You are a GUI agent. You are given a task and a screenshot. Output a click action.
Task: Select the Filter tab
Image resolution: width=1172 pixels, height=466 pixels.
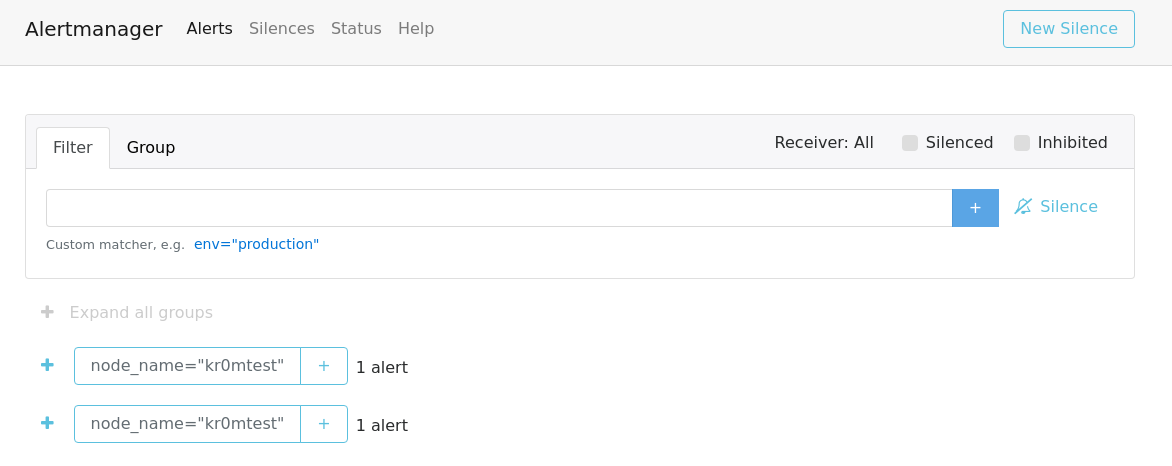pyautogui.click(x=73, y=148)
